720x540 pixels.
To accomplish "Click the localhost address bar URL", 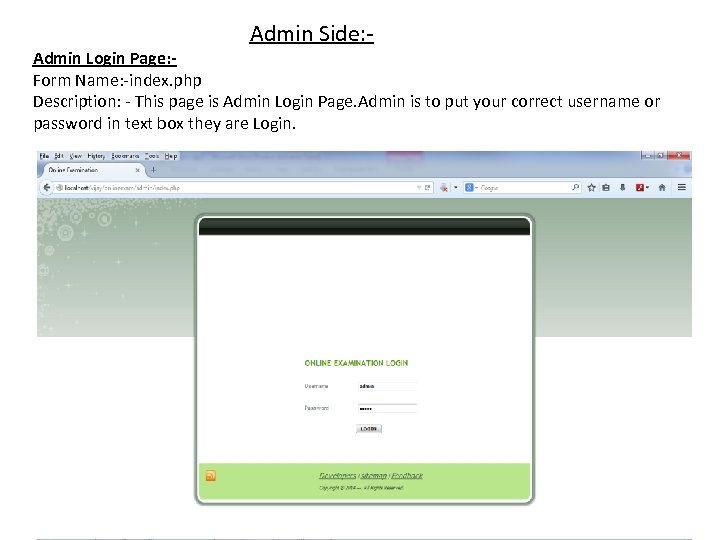I will [122, 187].
